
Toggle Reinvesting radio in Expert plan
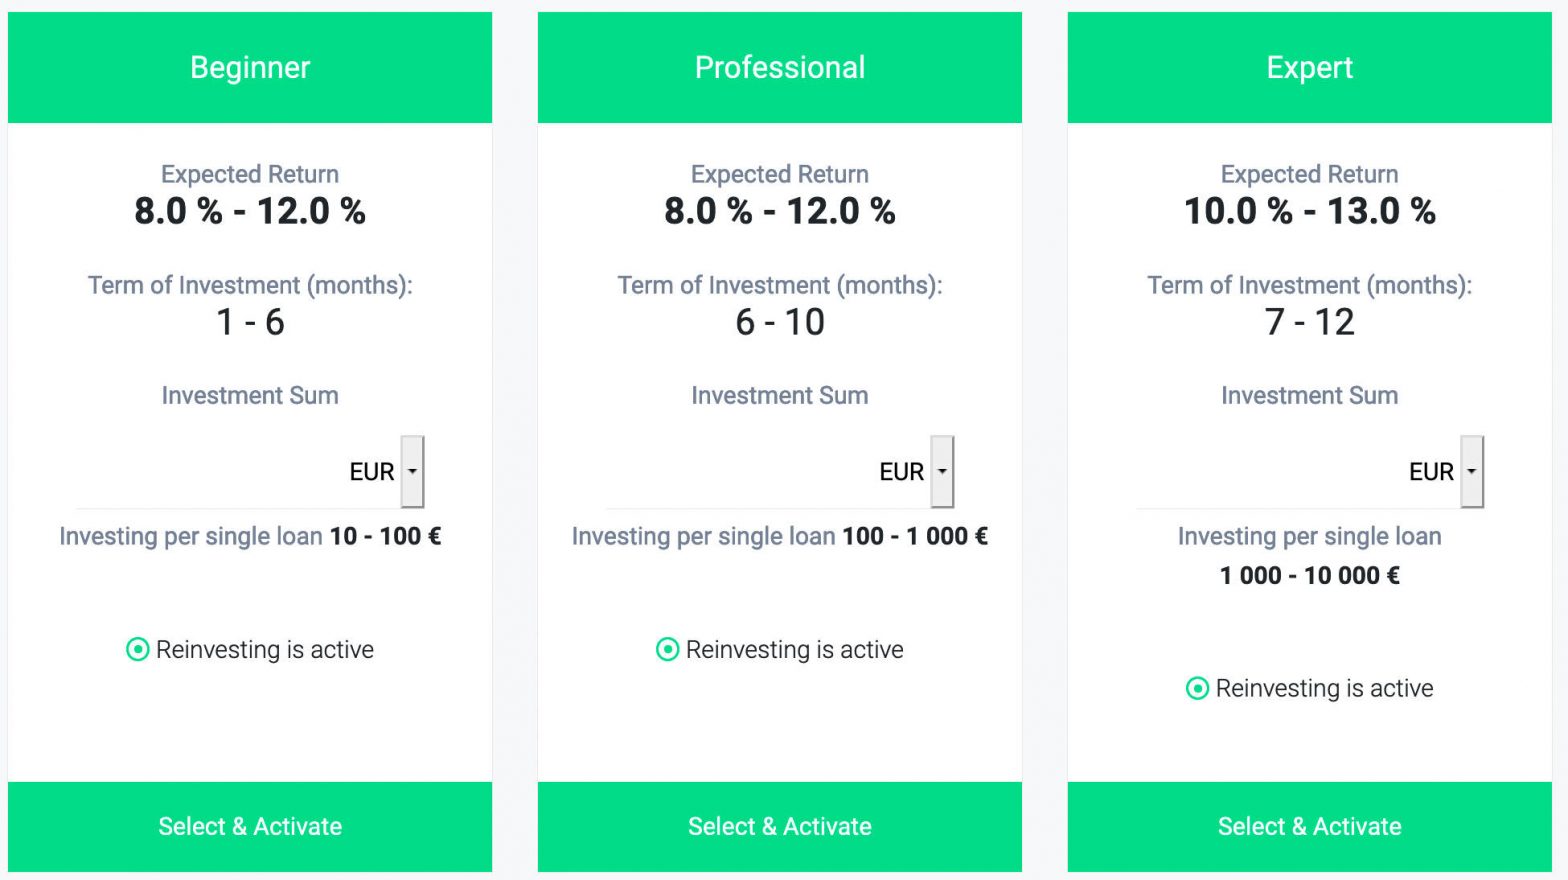point(1197,688)
